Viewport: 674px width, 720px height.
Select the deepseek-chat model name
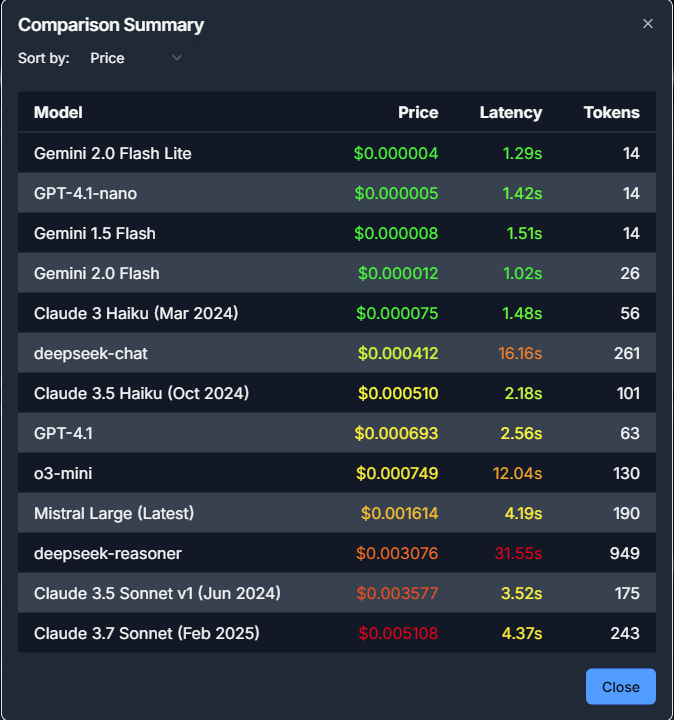point(91,353)
